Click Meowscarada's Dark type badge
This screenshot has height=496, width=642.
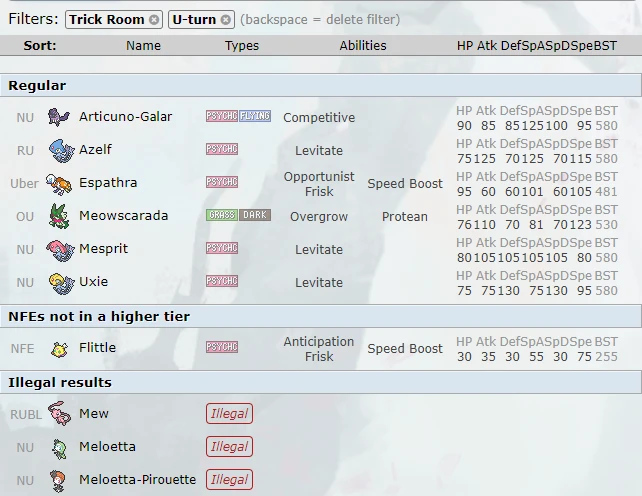point(255,215)
